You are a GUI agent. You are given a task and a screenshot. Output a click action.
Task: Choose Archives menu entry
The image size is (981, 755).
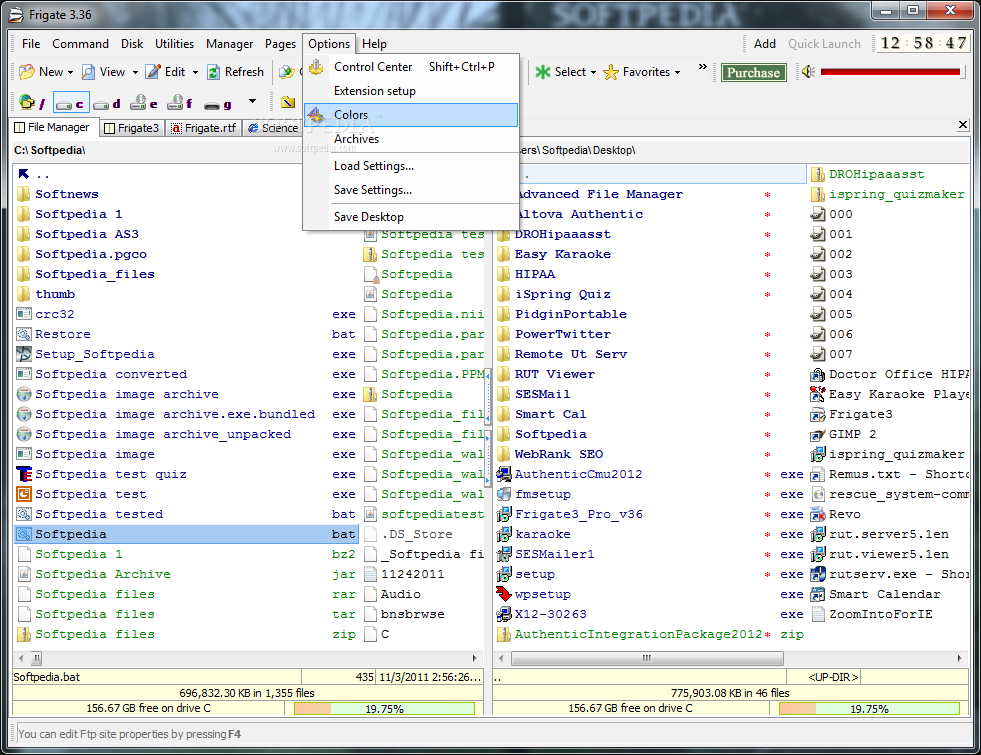tap(411, 139)
